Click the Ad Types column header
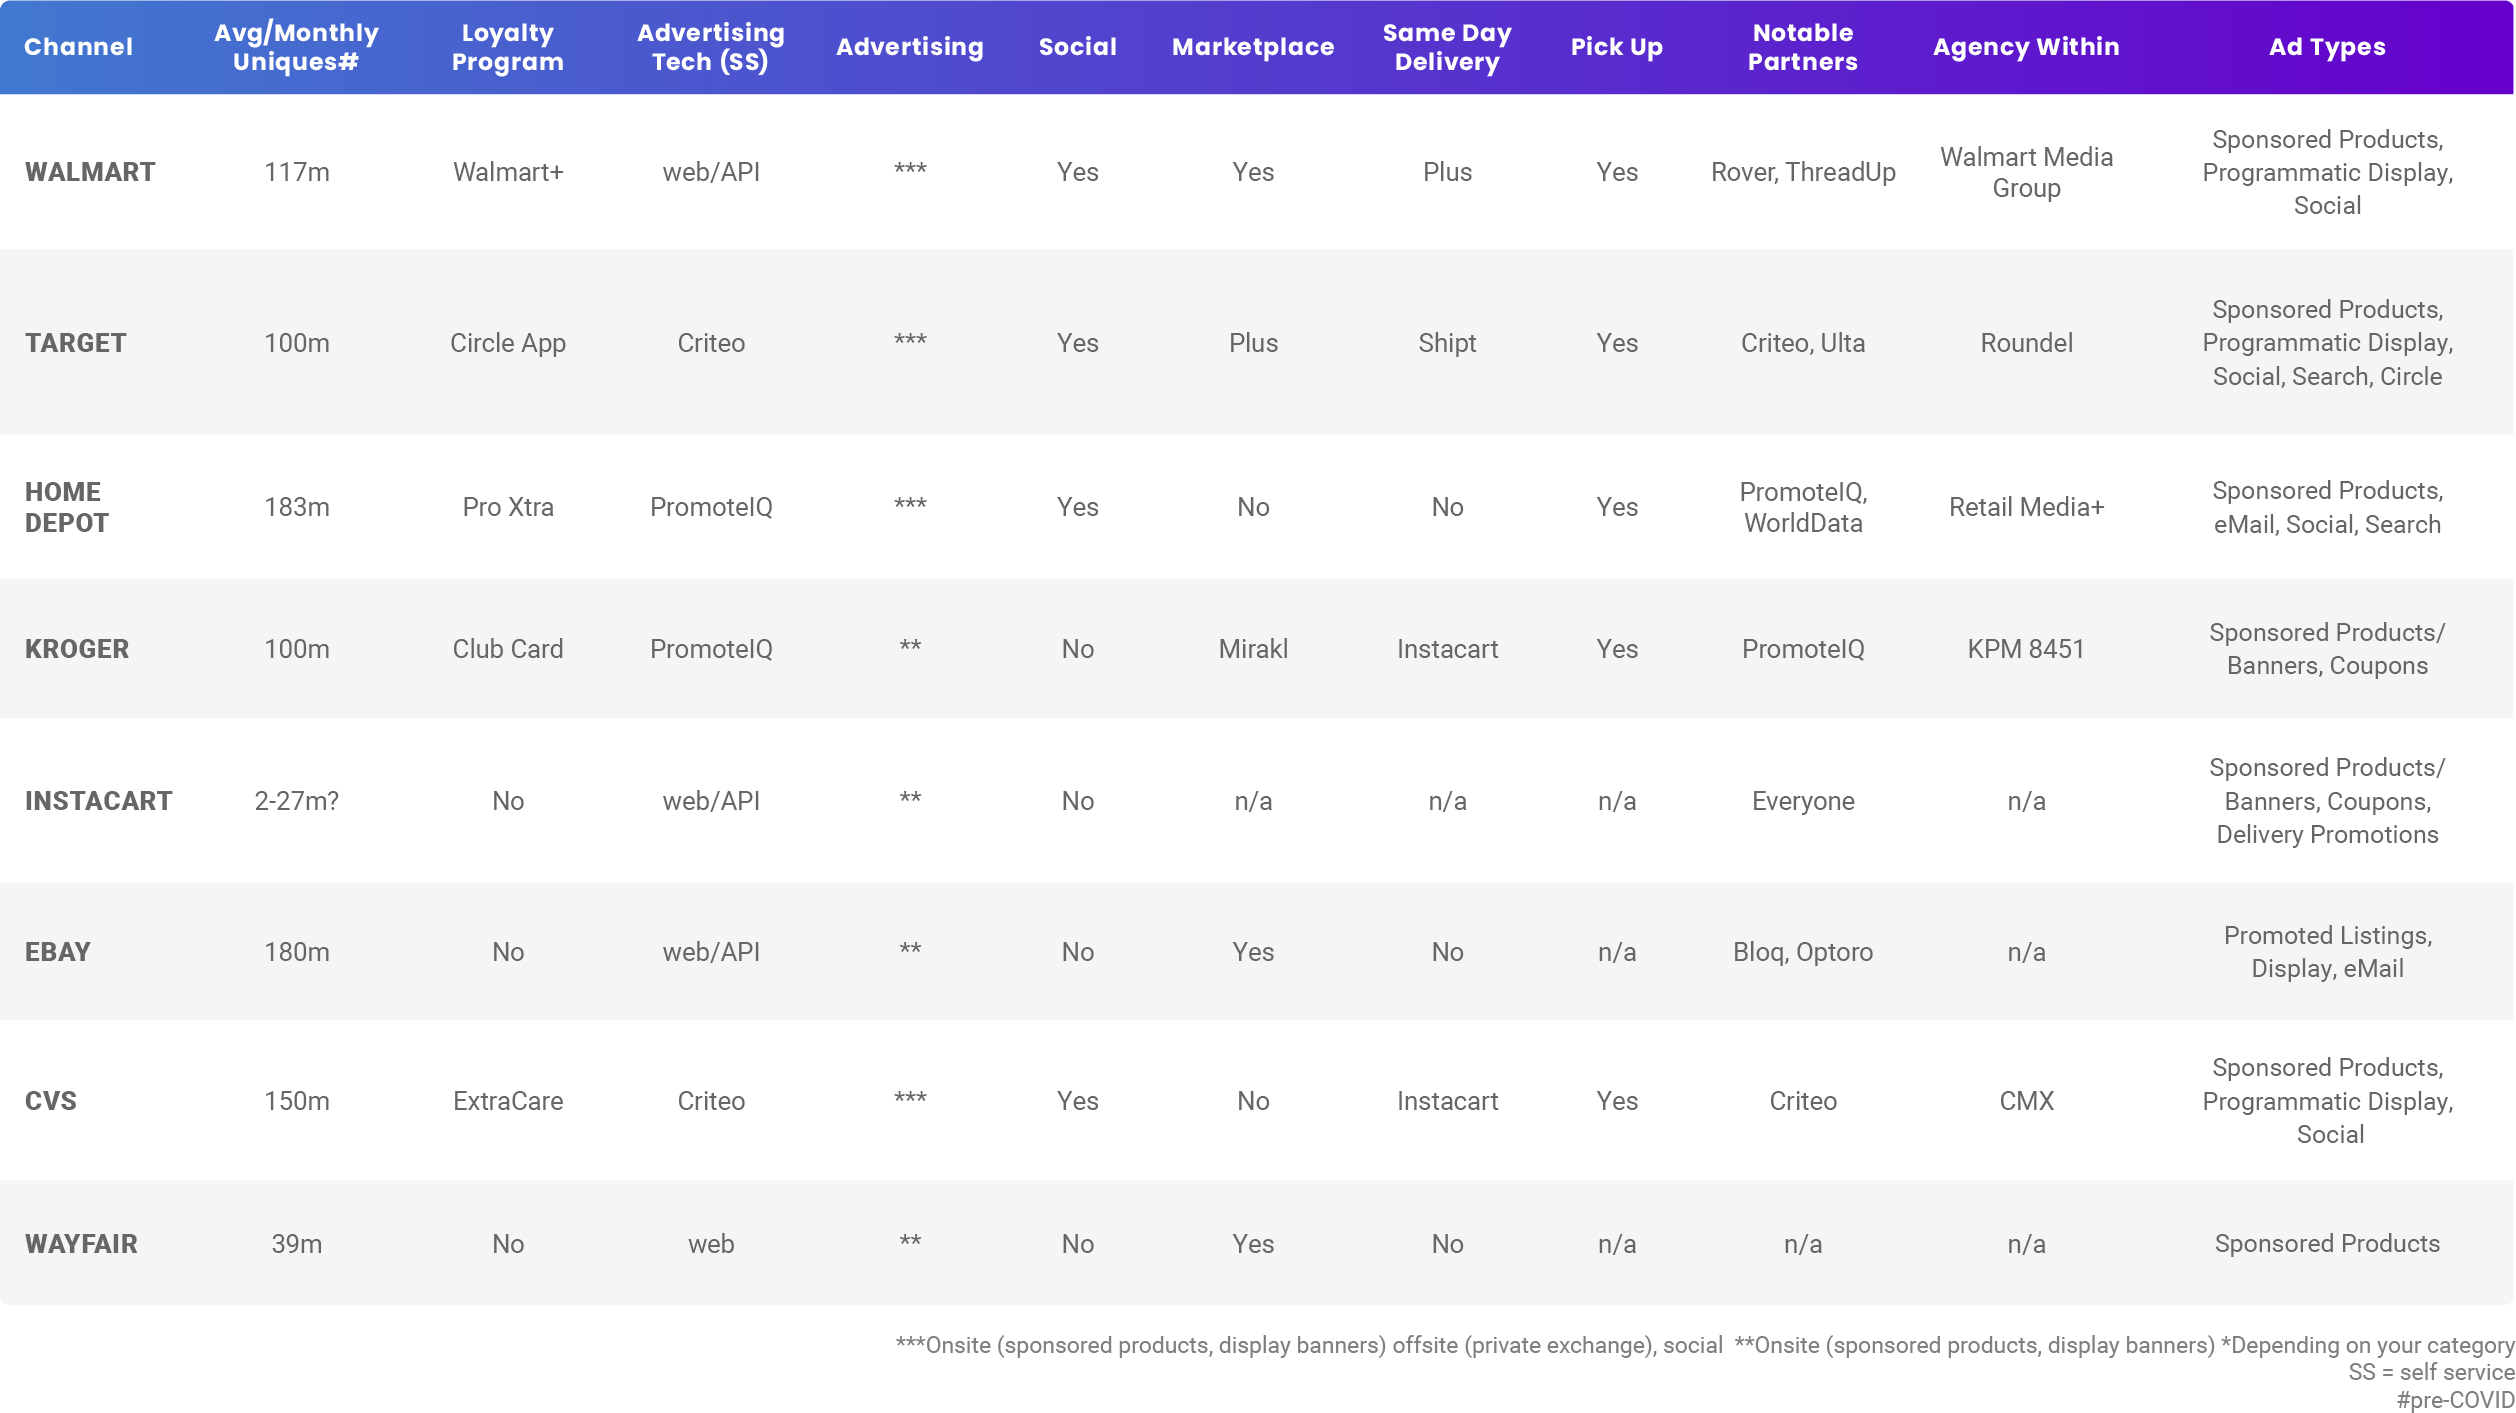The height and width of the screenshot is (1413, 2516). [2327, 47]
